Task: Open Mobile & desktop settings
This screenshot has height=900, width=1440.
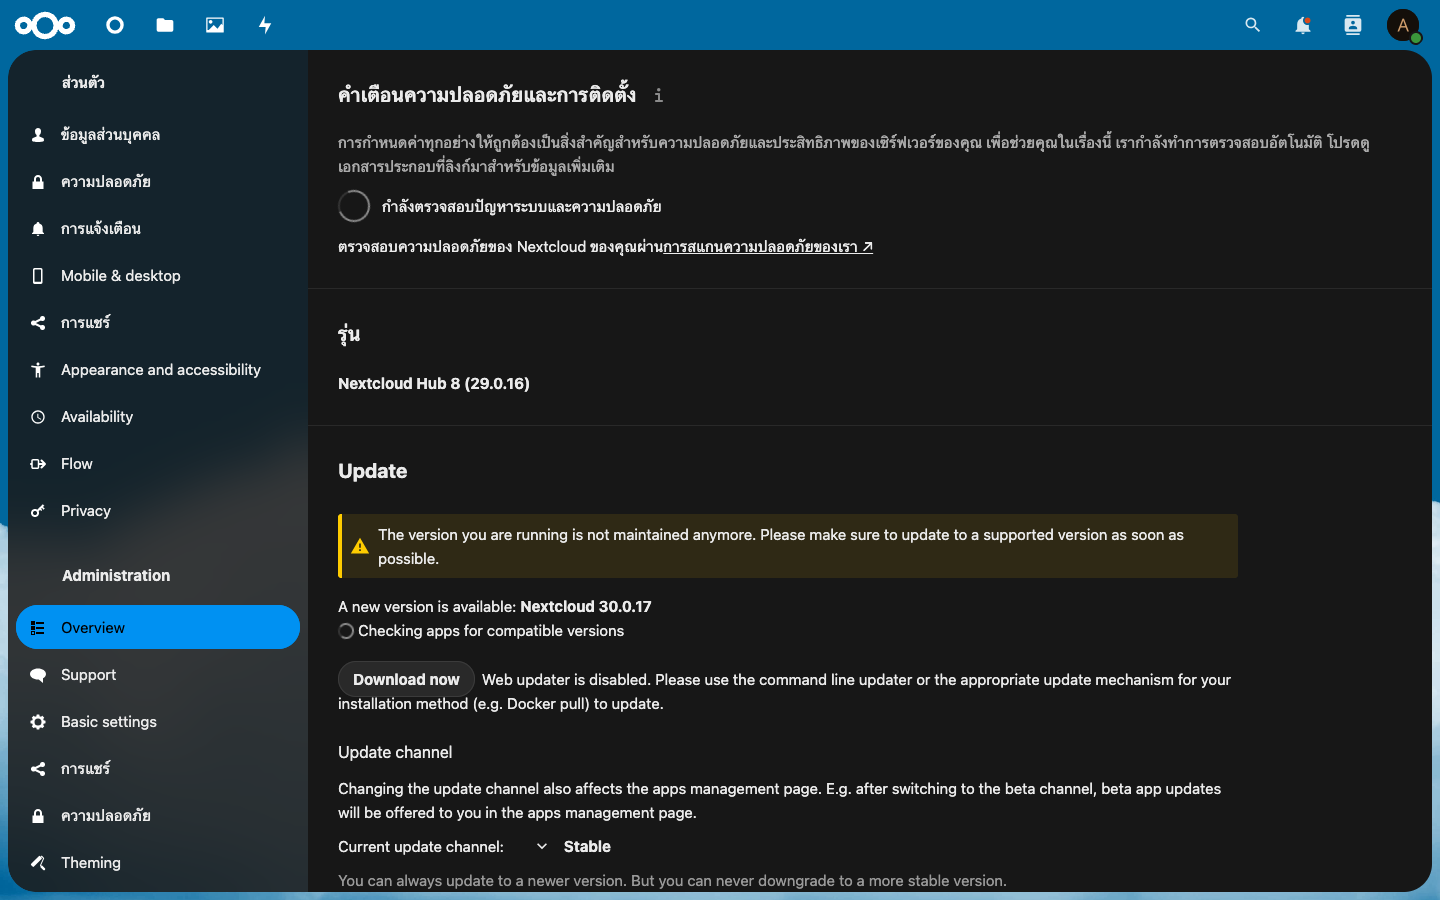Action: click(x=158, y=276)
